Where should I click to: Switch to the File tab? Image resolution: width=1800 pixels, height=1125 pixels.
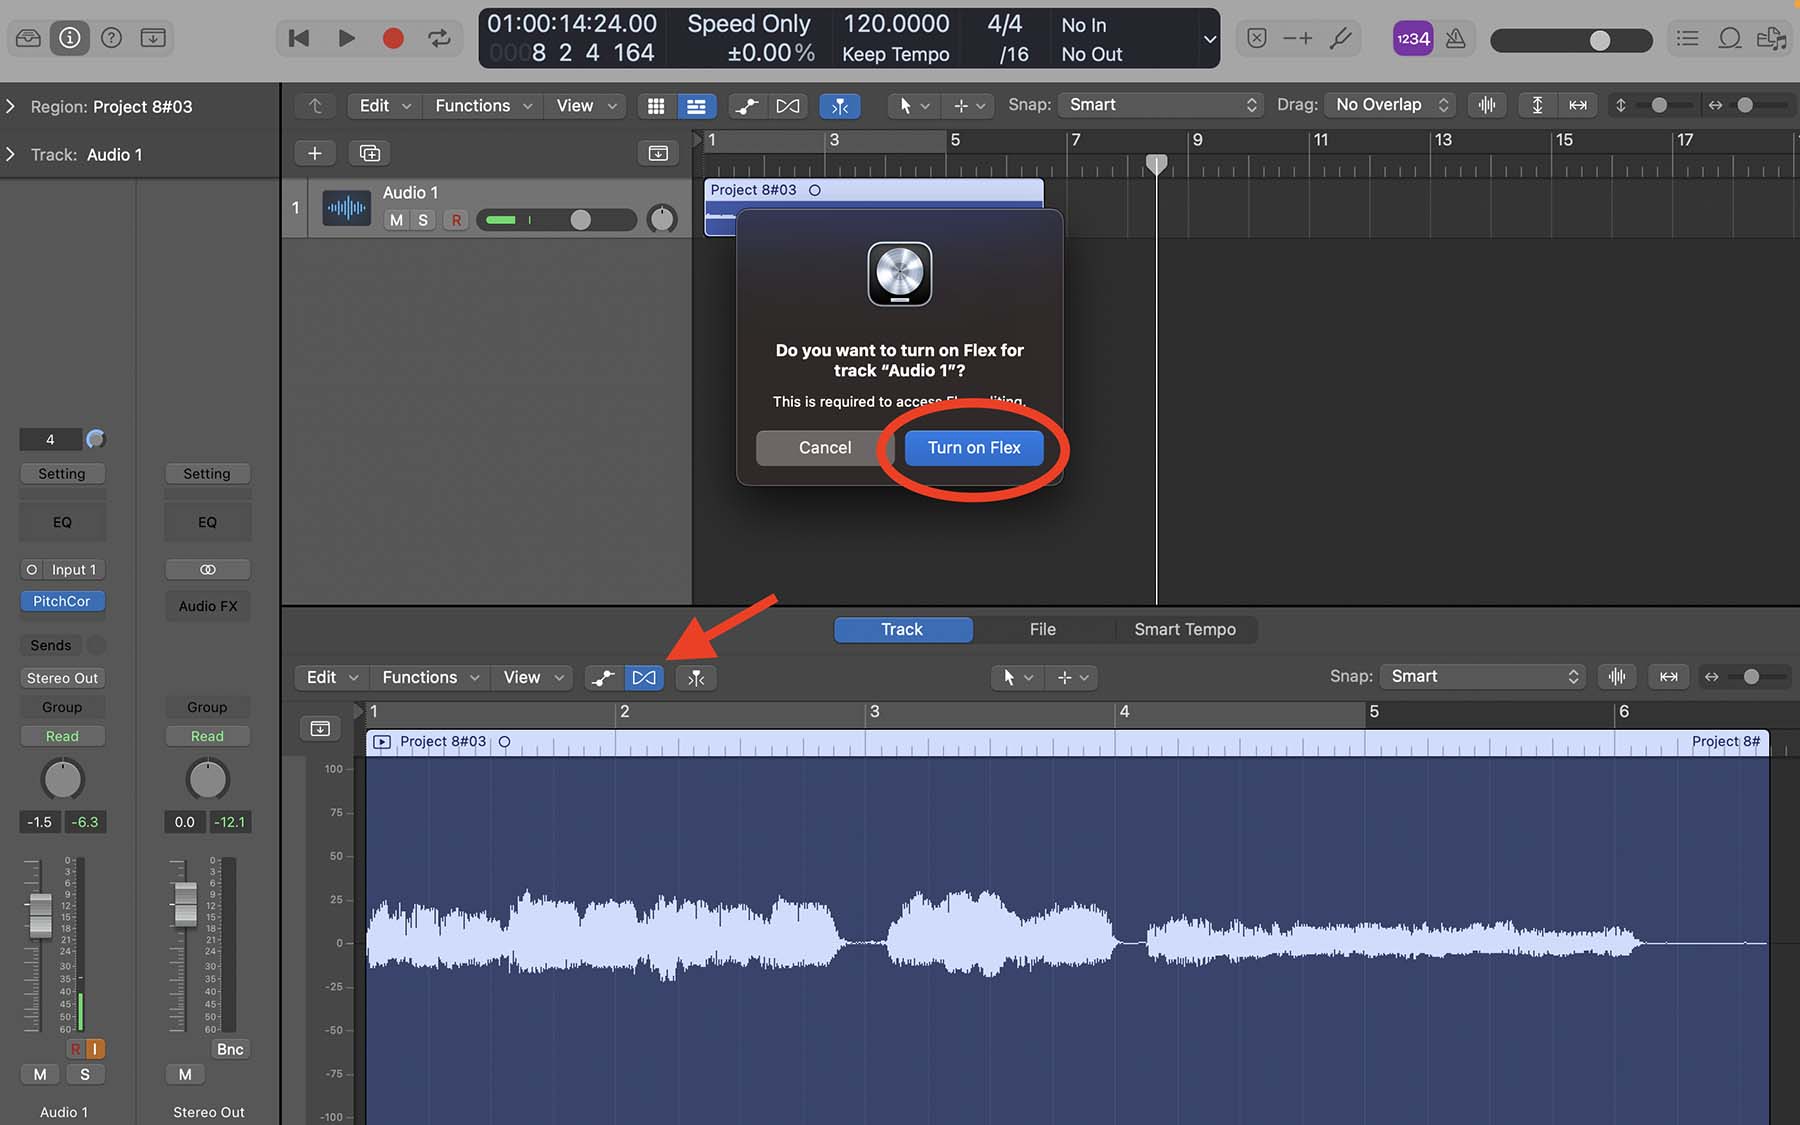[x=1042, y=629]
